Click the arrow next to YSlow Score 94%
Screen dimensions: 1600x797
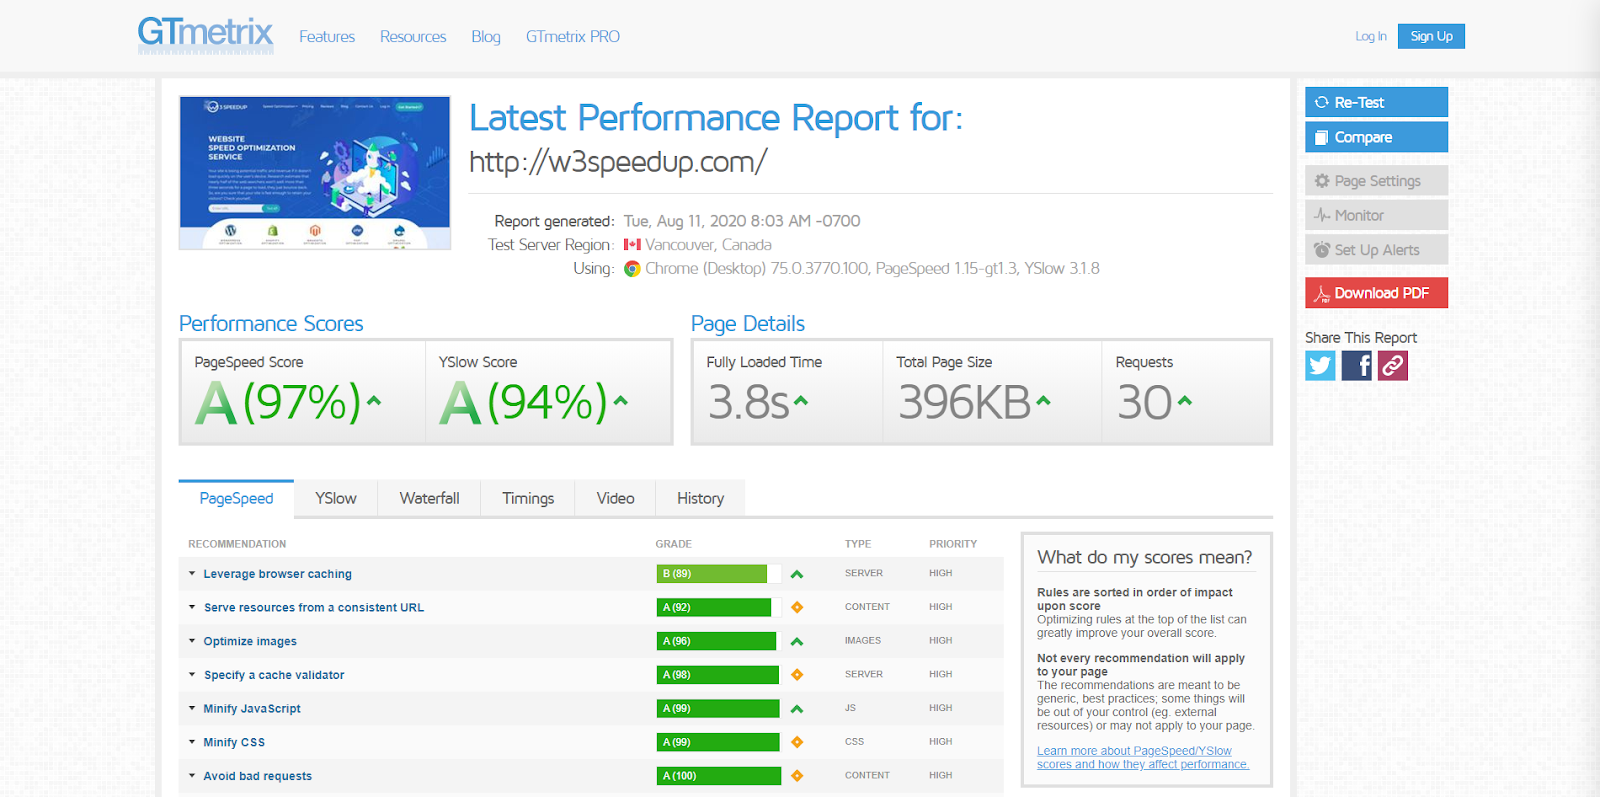click(x=621, y=401)
